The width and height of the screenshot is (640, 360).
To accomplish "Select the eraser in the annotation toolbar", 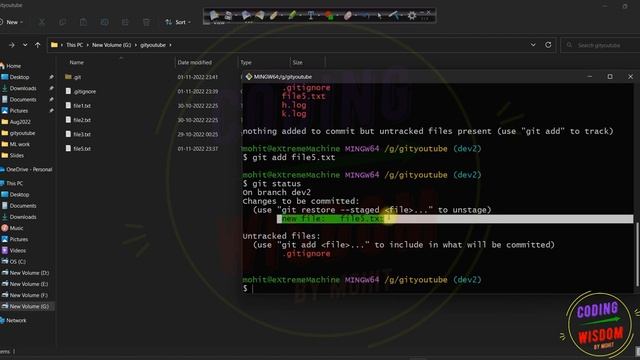I will (348, 16).
